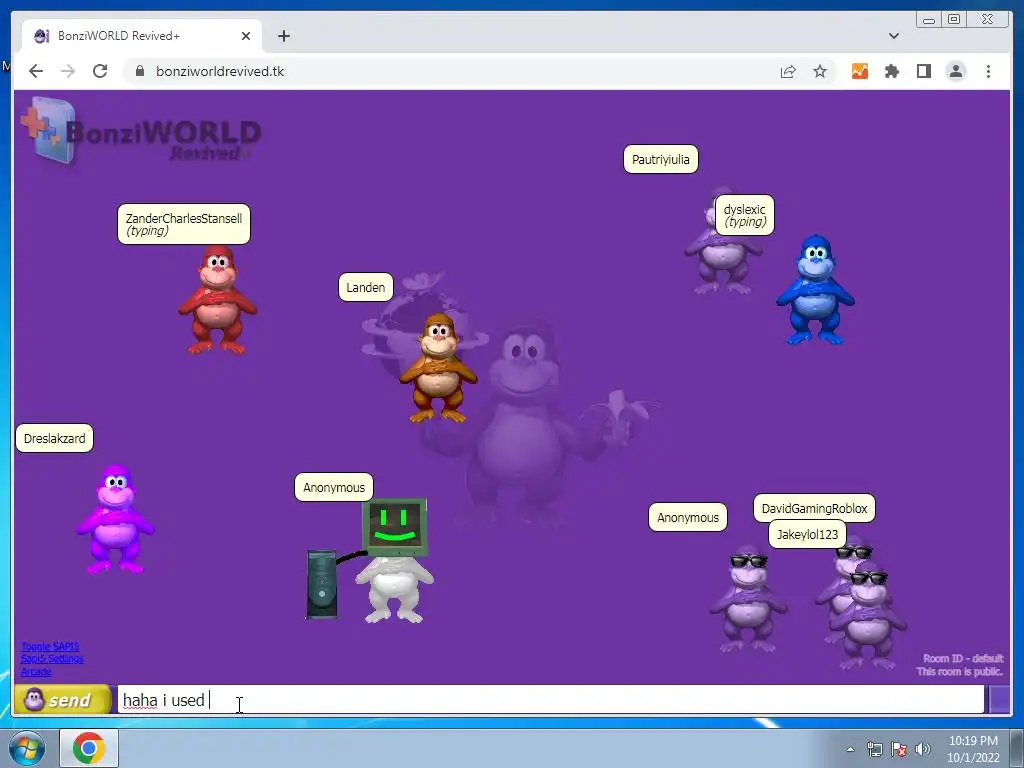Show hidden tray icons arrow
The width and height of the screenshot is (1024, 768).
pyautogui.click(x=850, y=749)
